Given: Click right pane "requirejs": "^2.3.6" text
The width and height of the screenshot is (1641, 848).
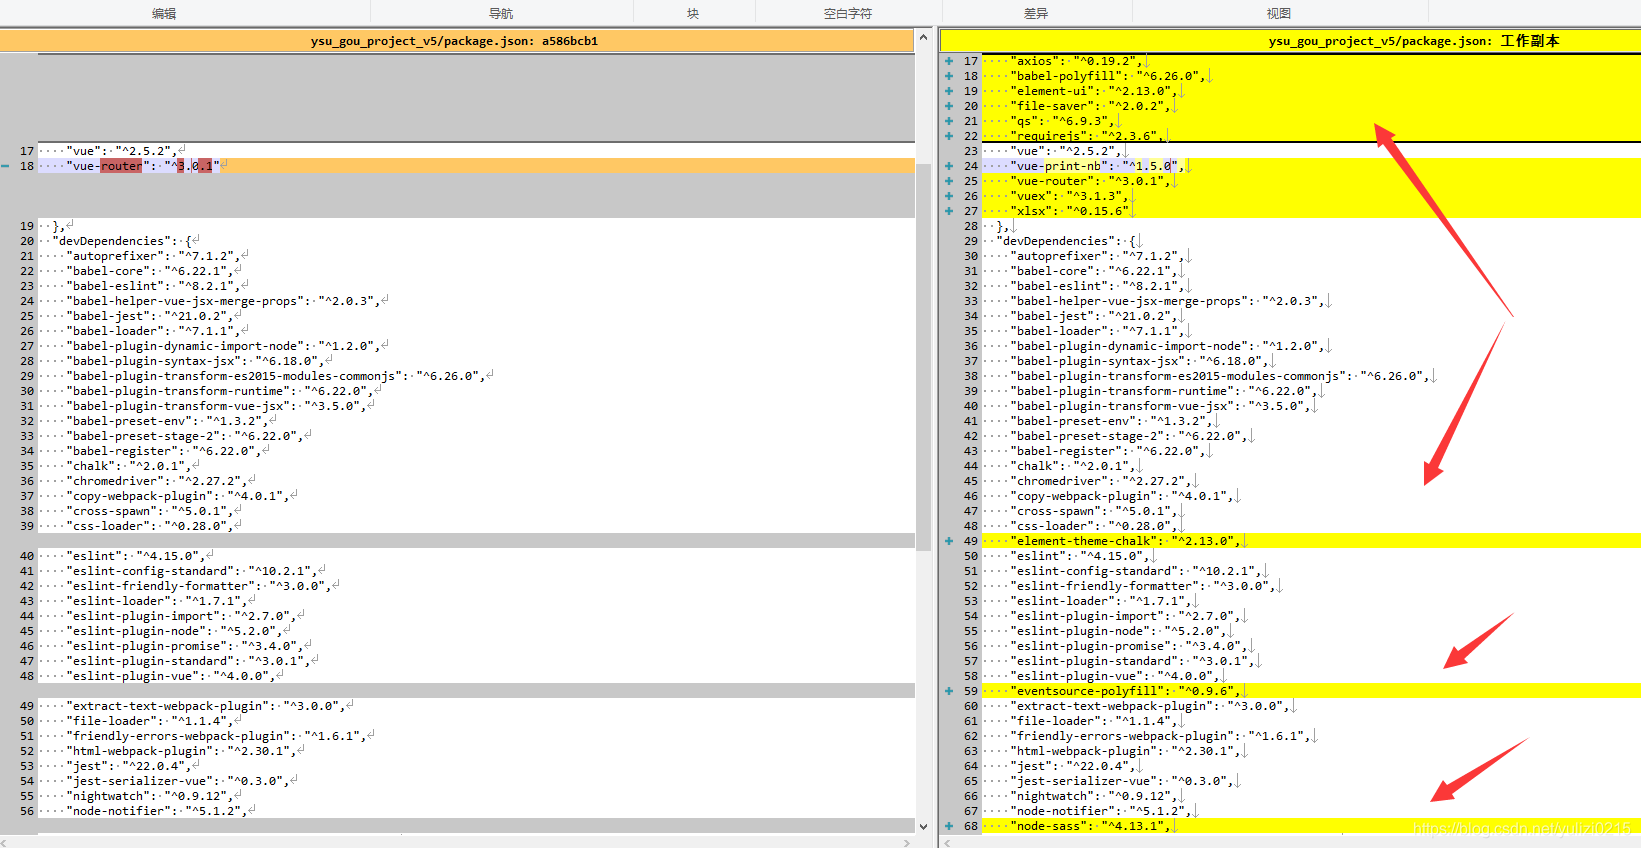Looking at the screenshot, I should click(1087, 136).
